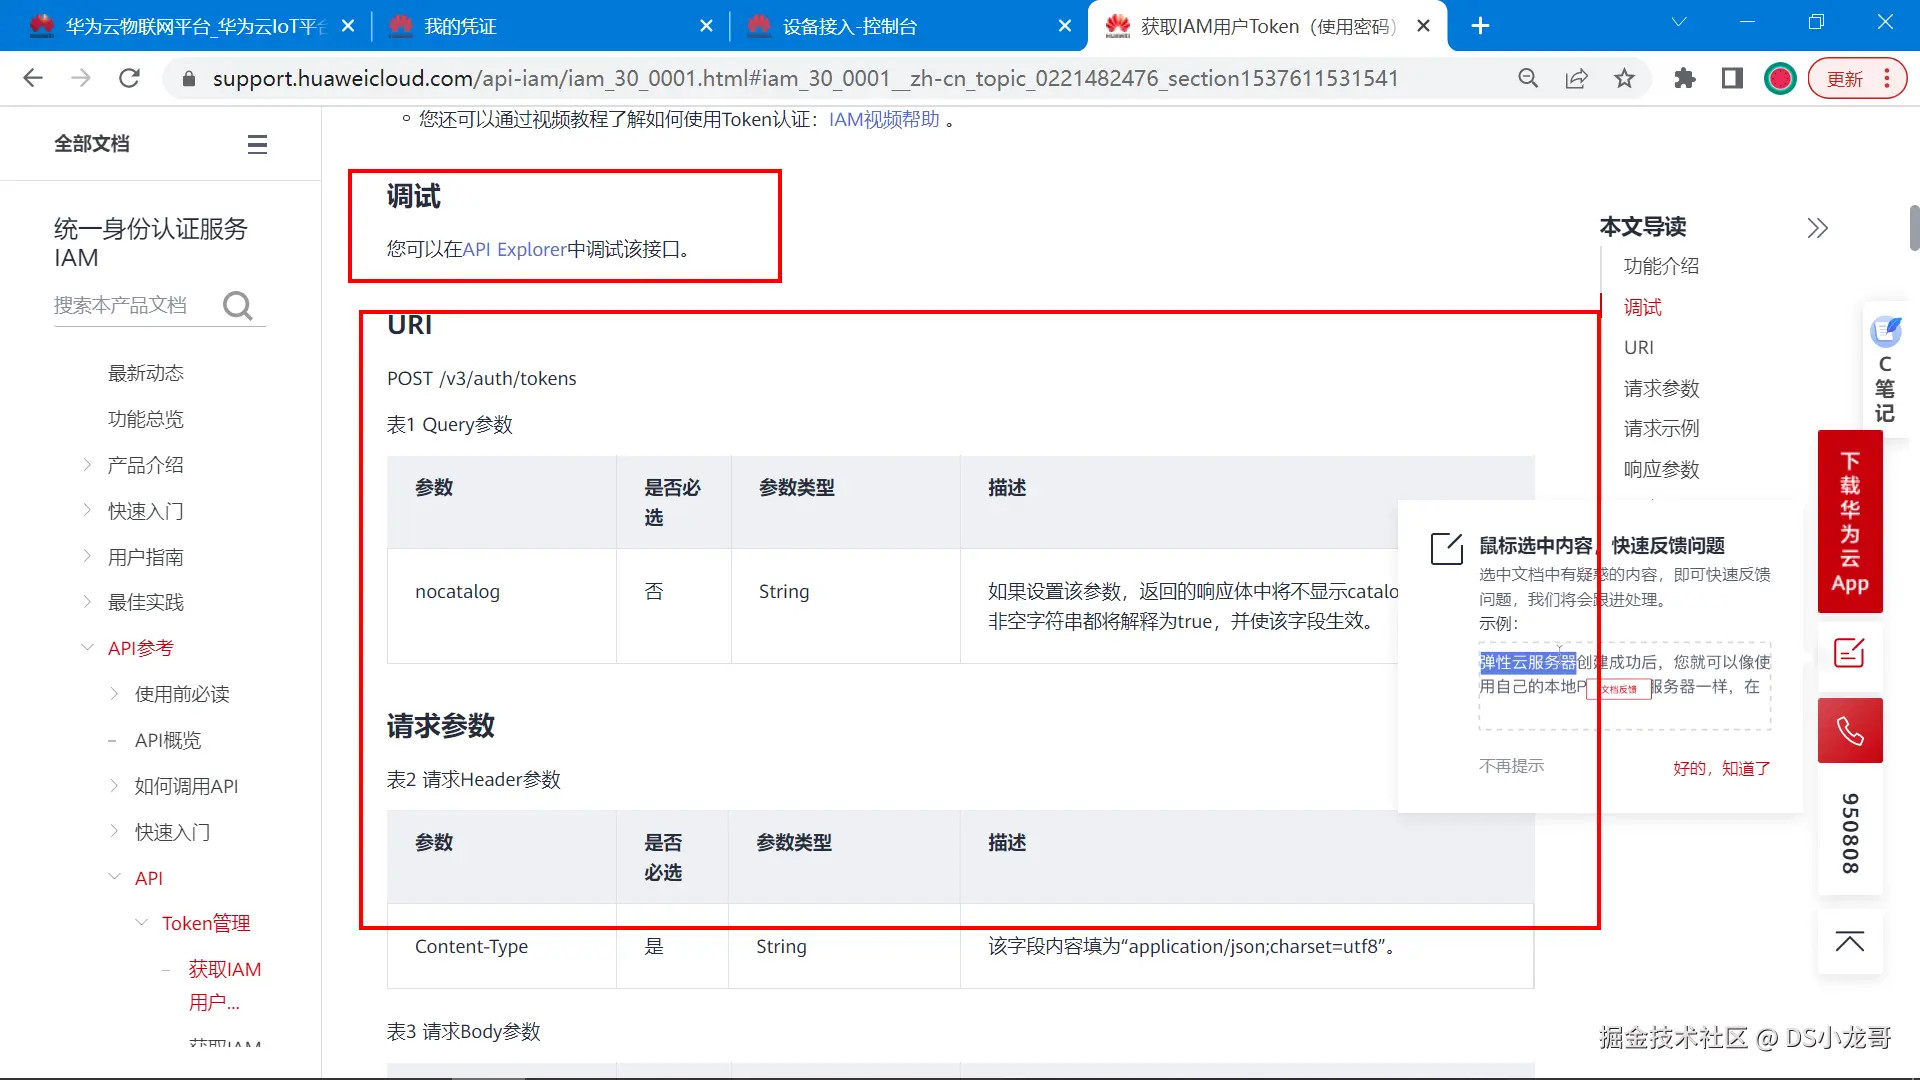Open the C笔记 notes icon
The image size is (1920, 1080).
(1885, 331)
